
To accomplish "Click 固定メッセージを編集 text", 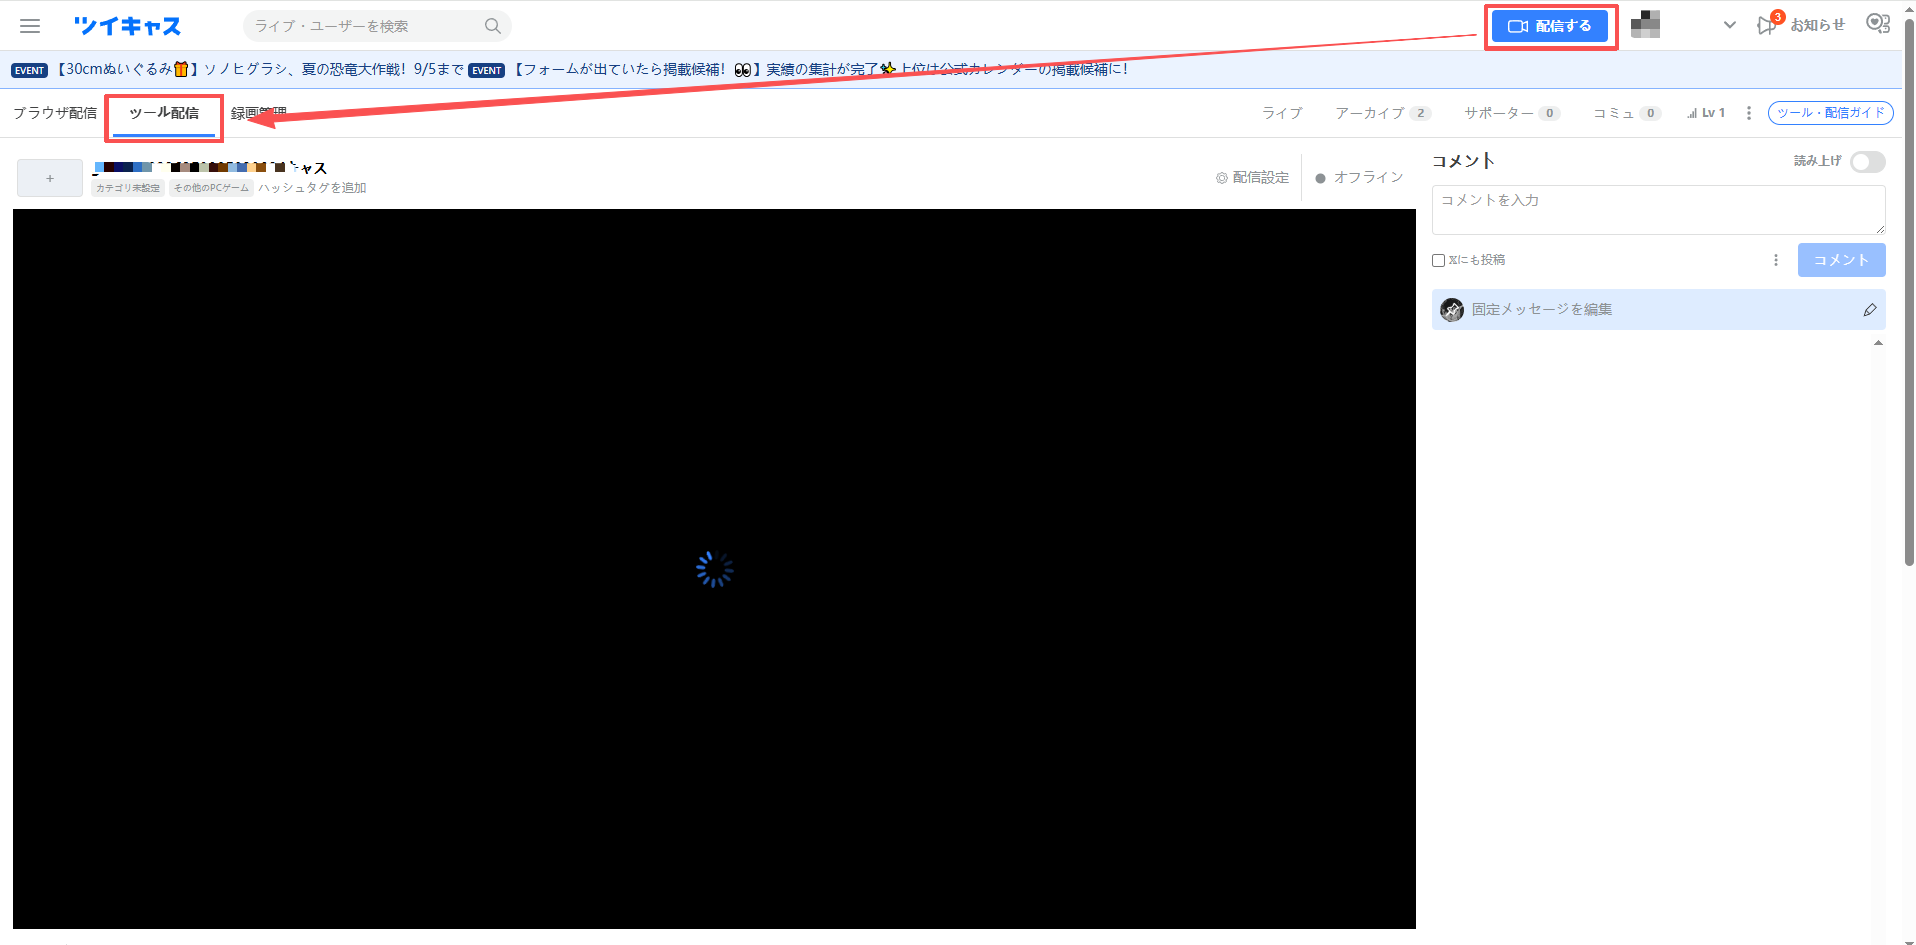I will [1541, 310].
